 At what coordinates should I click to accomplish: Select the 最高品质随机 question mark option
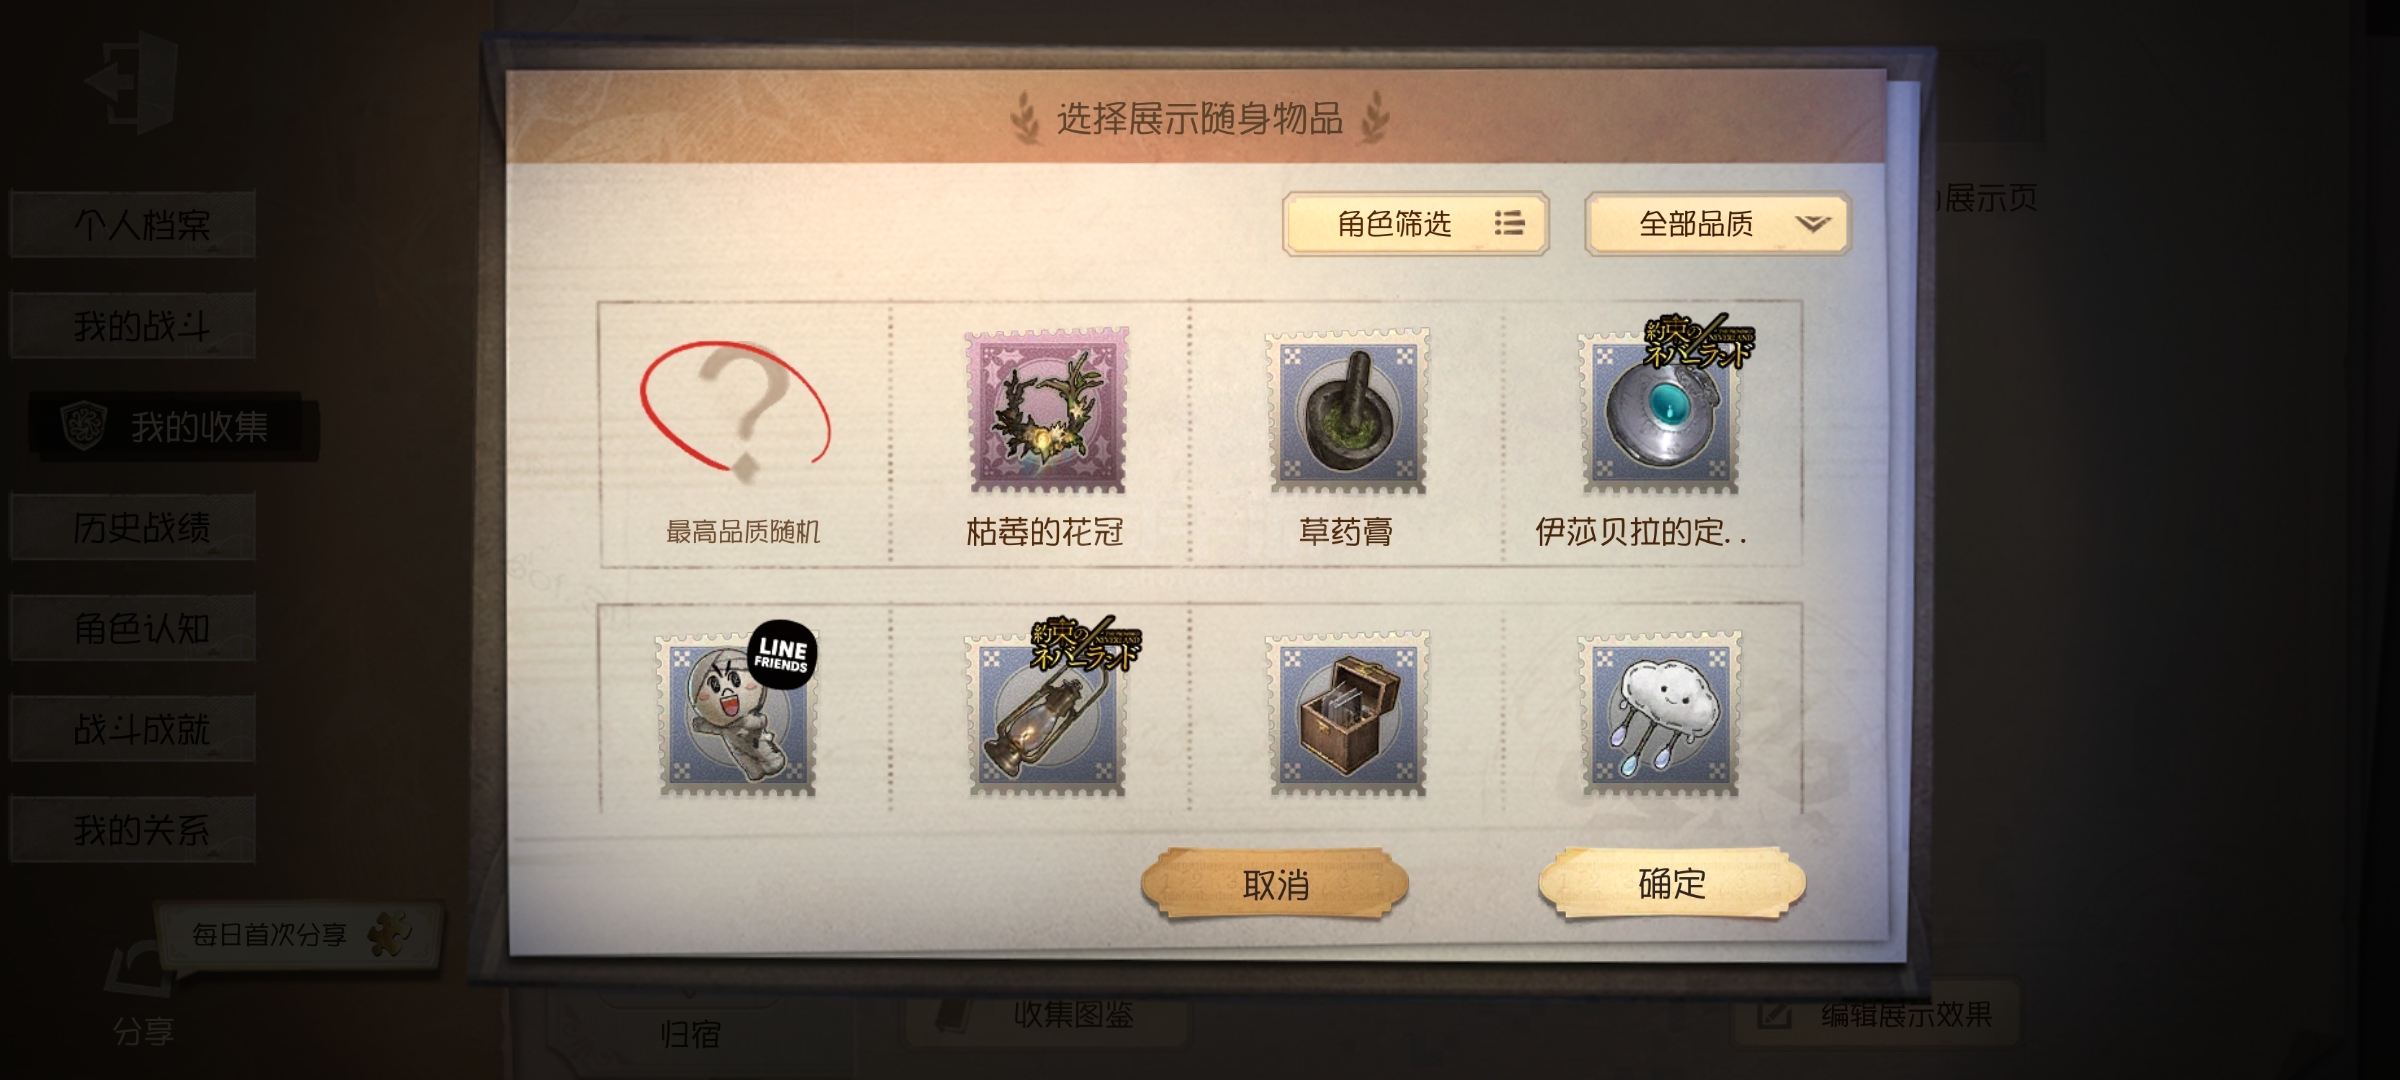[740, 436]
